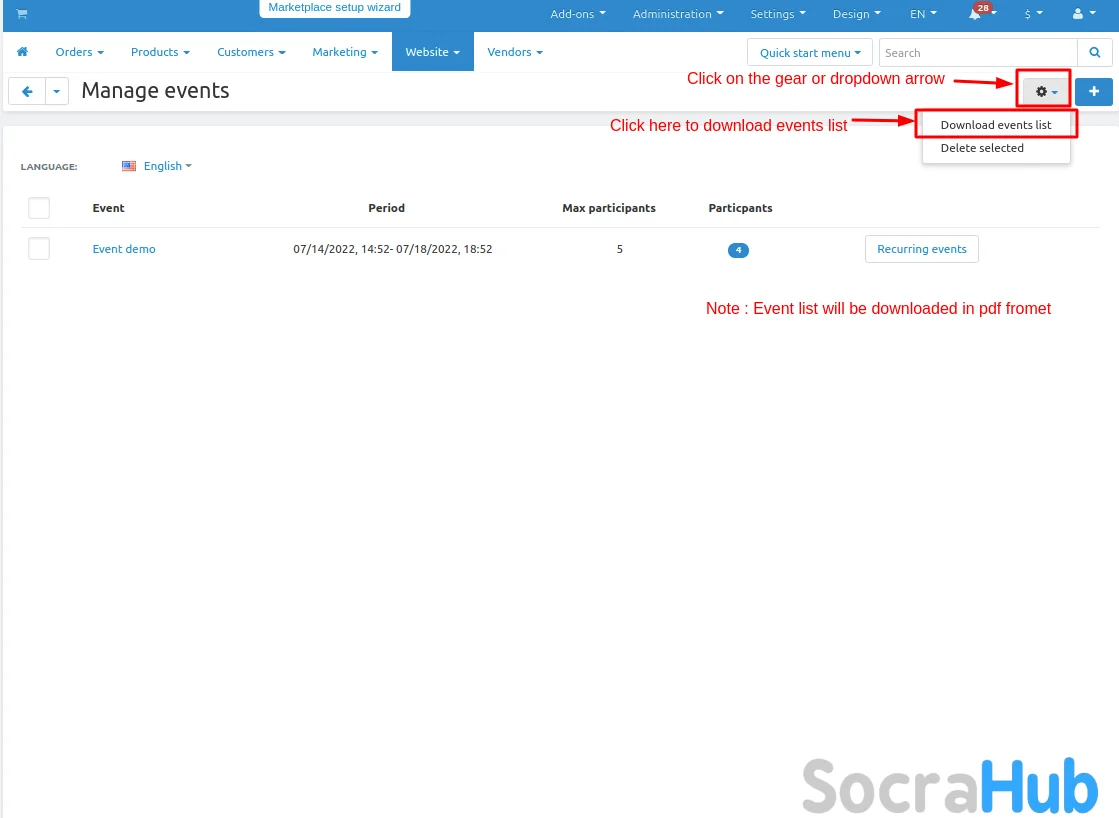Click the Recurring events button
The width and height of the screenshot is (1119, 818).
921,249
